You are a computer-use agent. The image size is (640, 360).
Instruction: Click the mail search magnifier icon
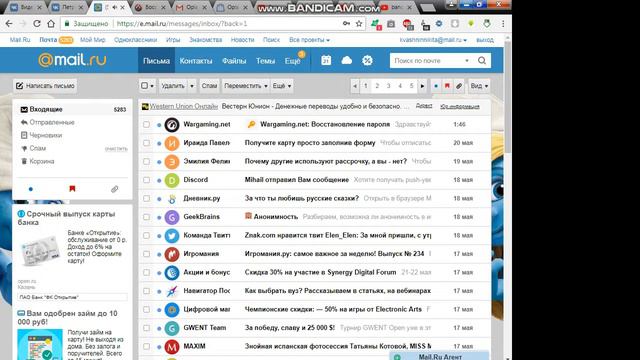click(x=482, y=60)
